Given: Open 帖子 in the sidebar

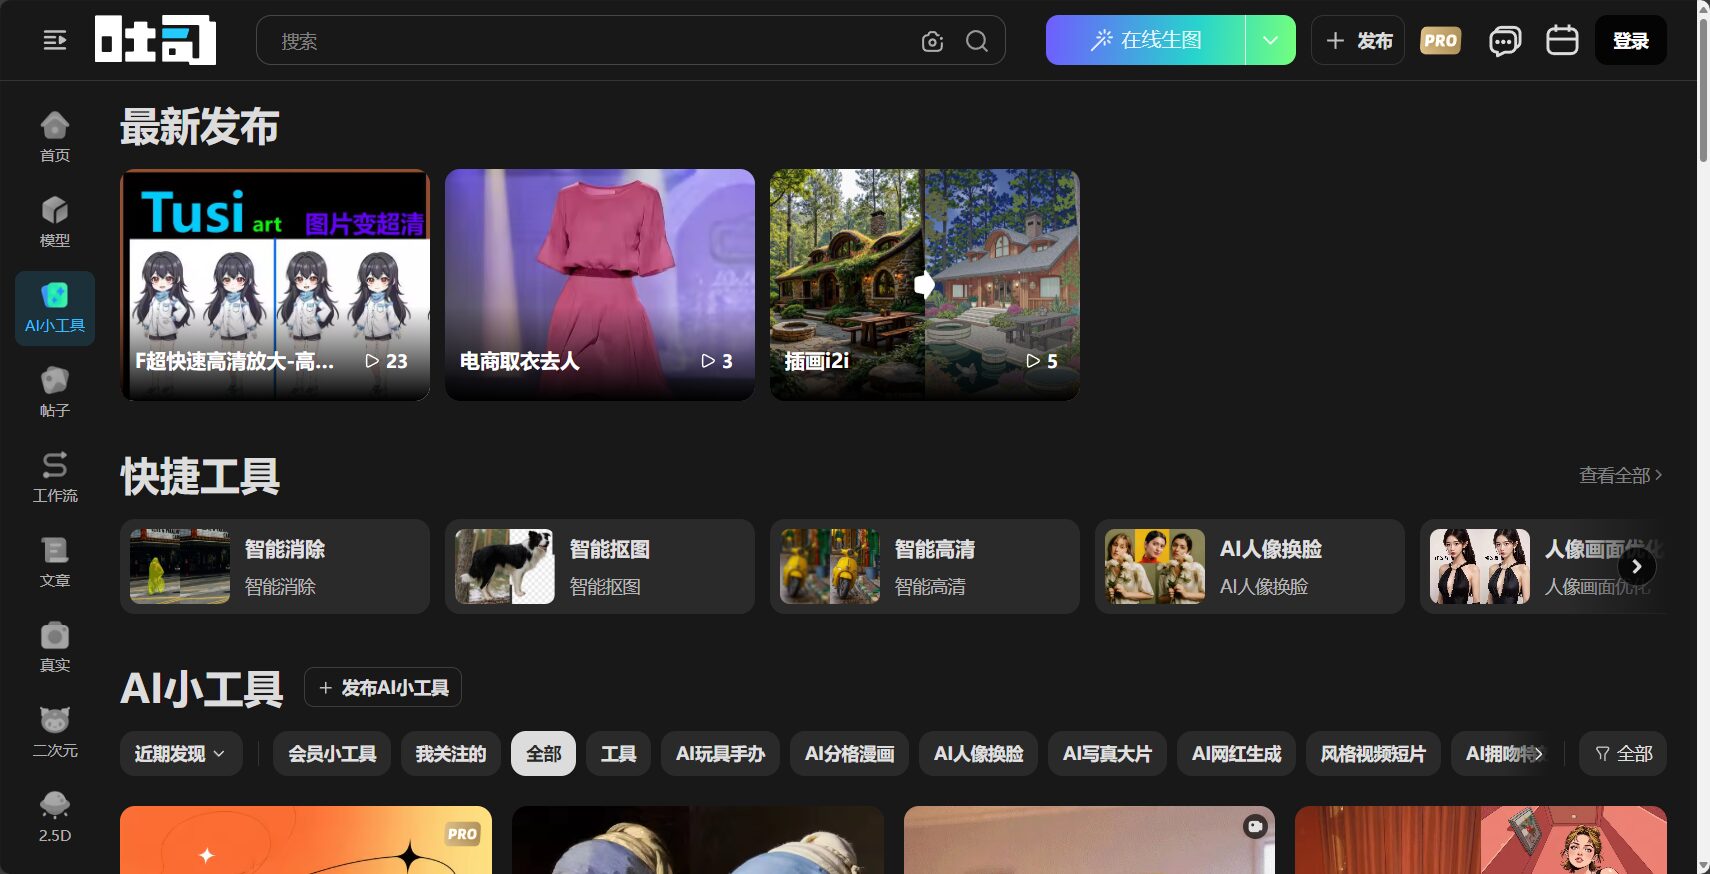Looking at the screenshot, I should [55, 392].
